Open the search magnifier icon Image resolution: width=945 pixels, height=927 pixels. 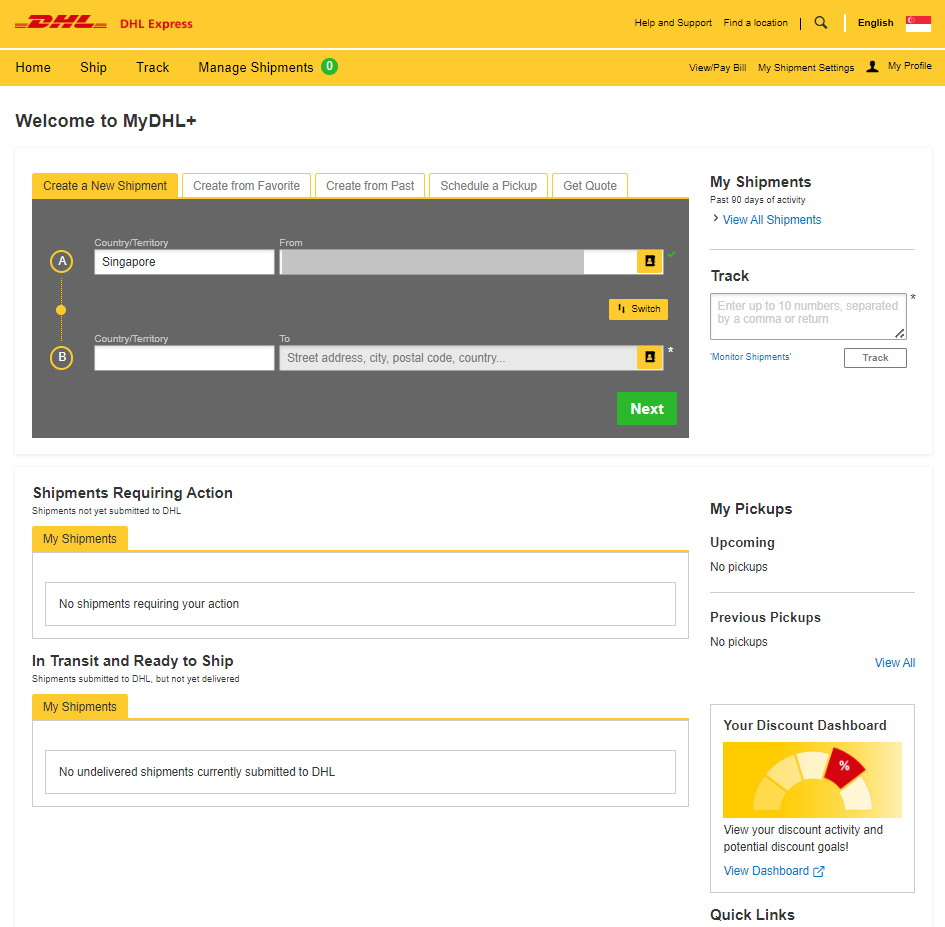[820, 23]
